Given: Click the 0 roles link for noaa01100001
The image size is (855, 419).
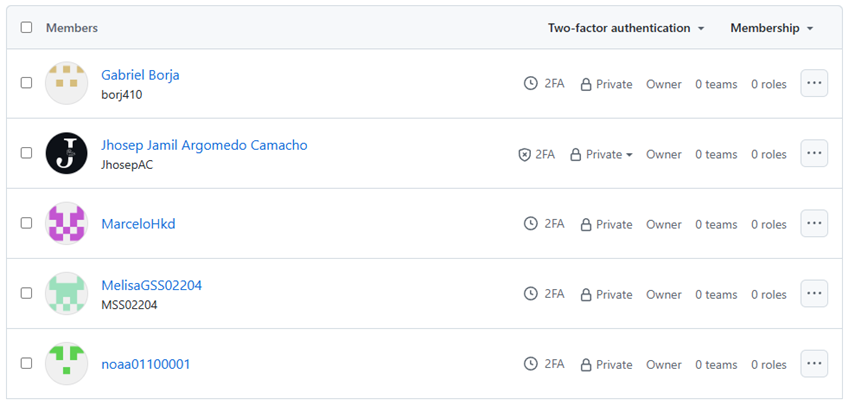Looking at the screenshot, I should point(769,364).
